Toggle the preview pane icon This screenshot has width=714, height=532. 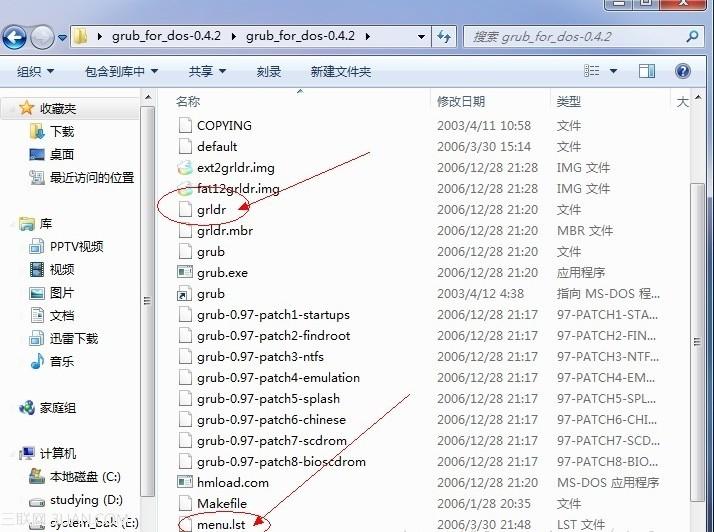(x=647, y=71)
